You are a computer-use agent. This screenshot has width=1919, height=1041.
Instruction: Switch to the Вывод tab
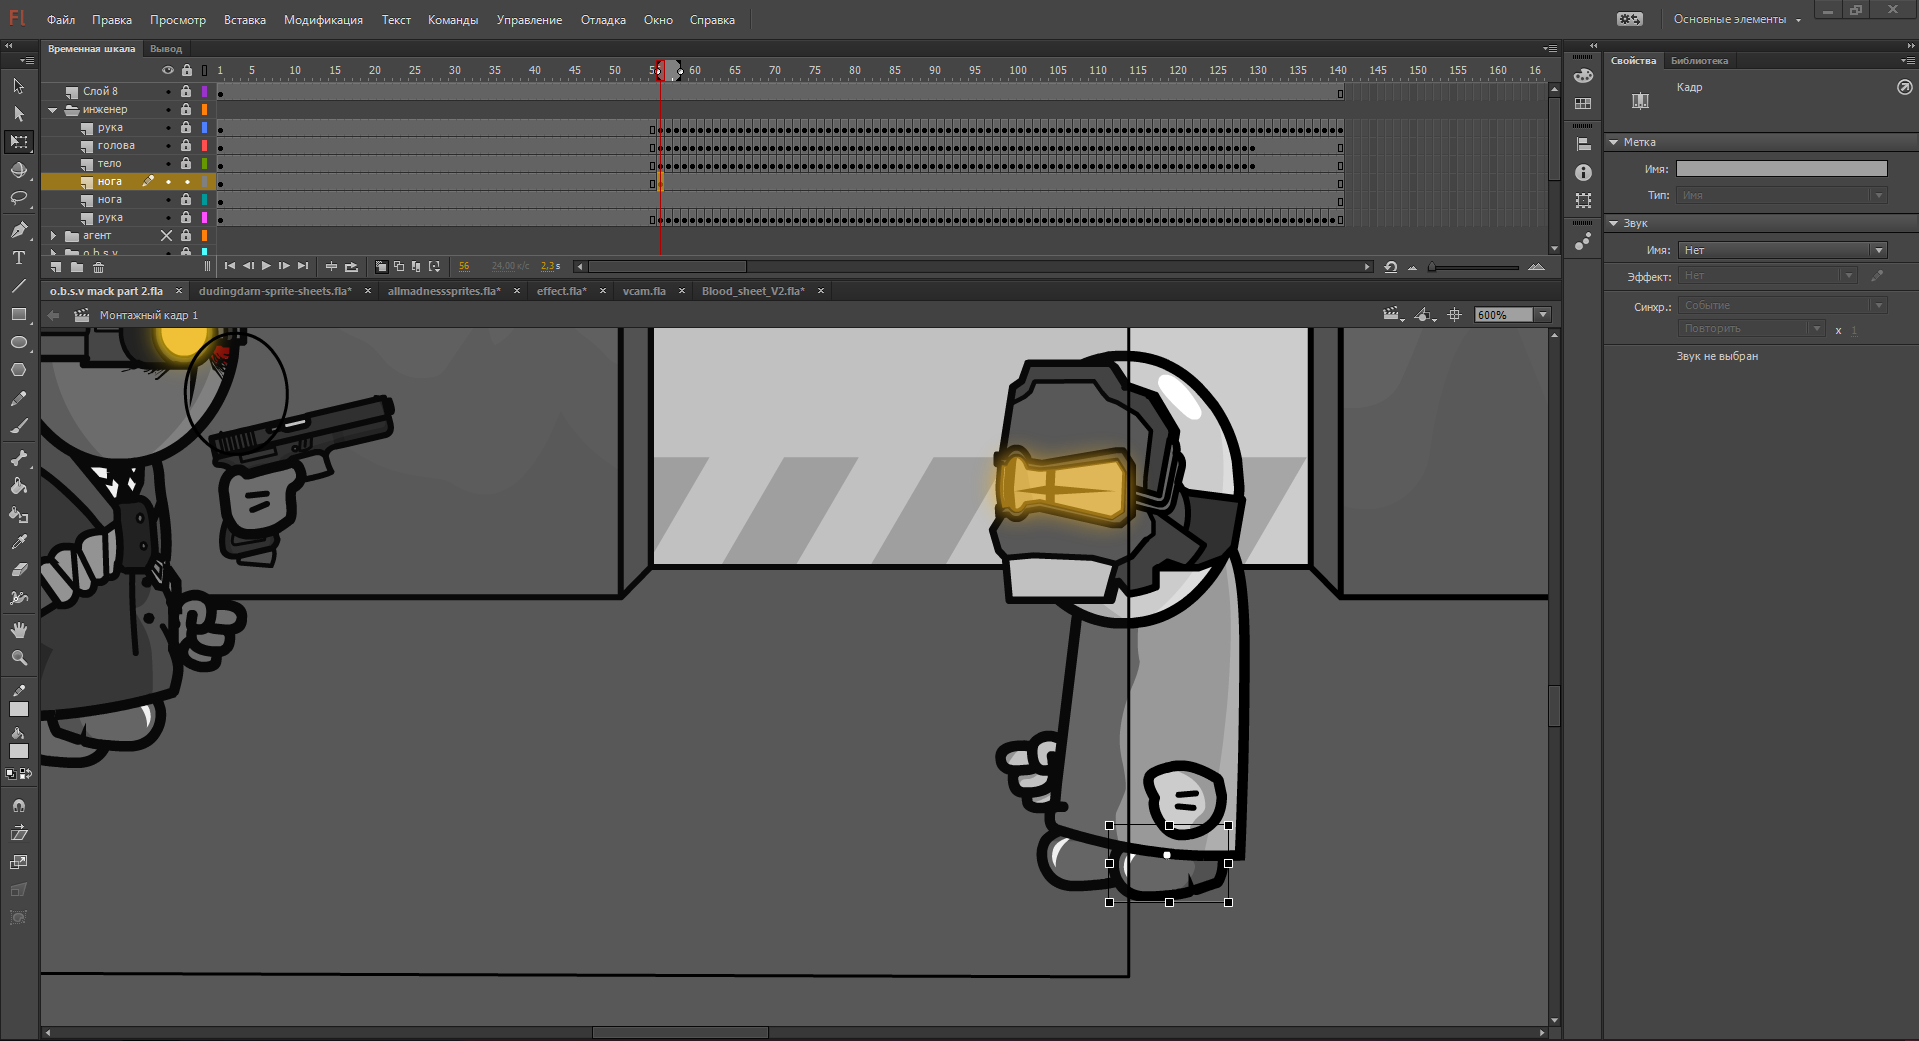tap(166, 49)
